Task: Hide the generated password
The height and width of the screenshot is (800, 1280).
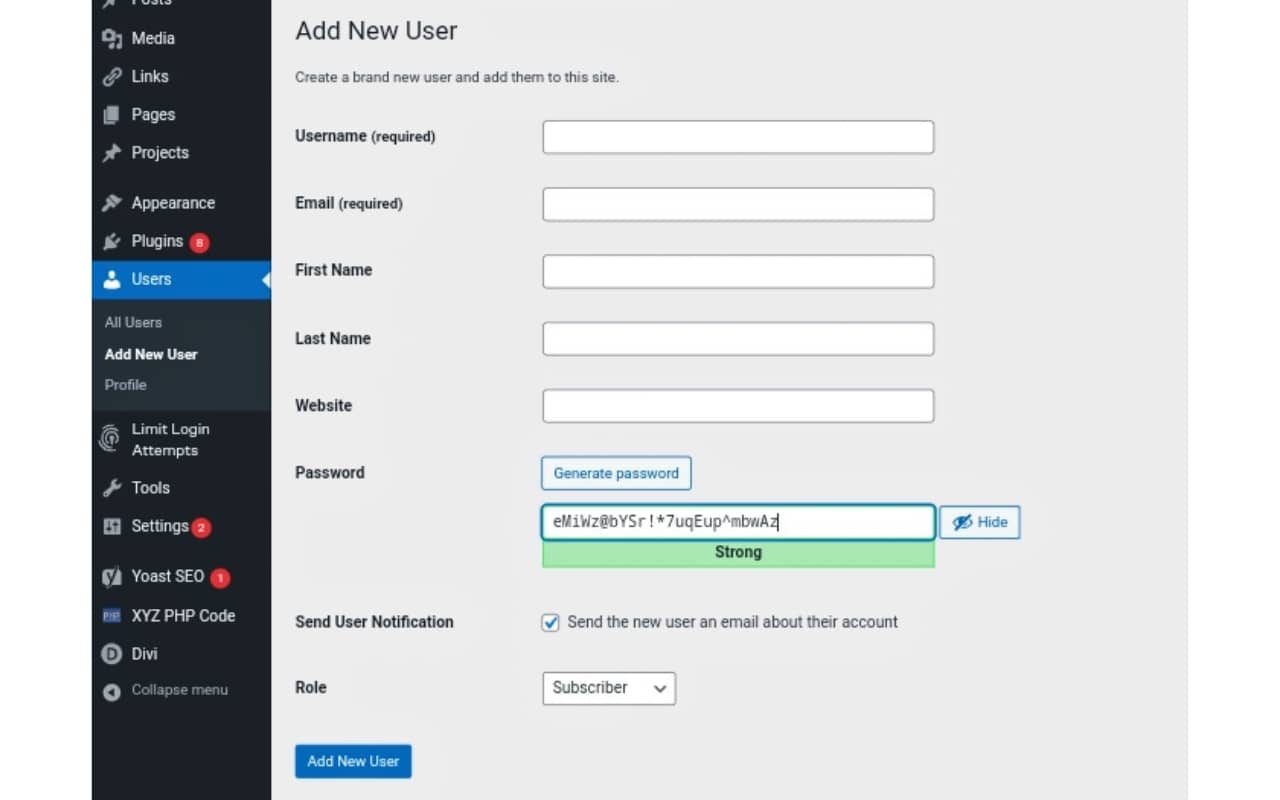Action: coord(978,522)
